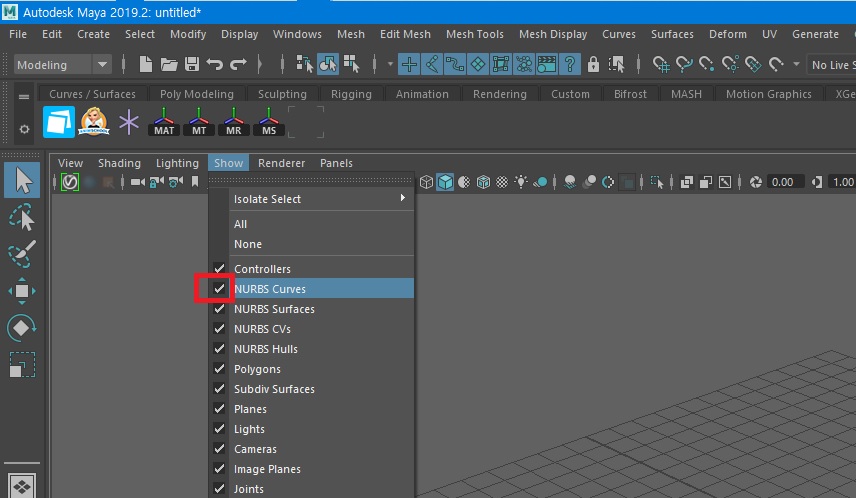Activate the Paint Selection tool
Image resolution: width=856 pixels, height=498 pixels.
(x=22, y=254)
